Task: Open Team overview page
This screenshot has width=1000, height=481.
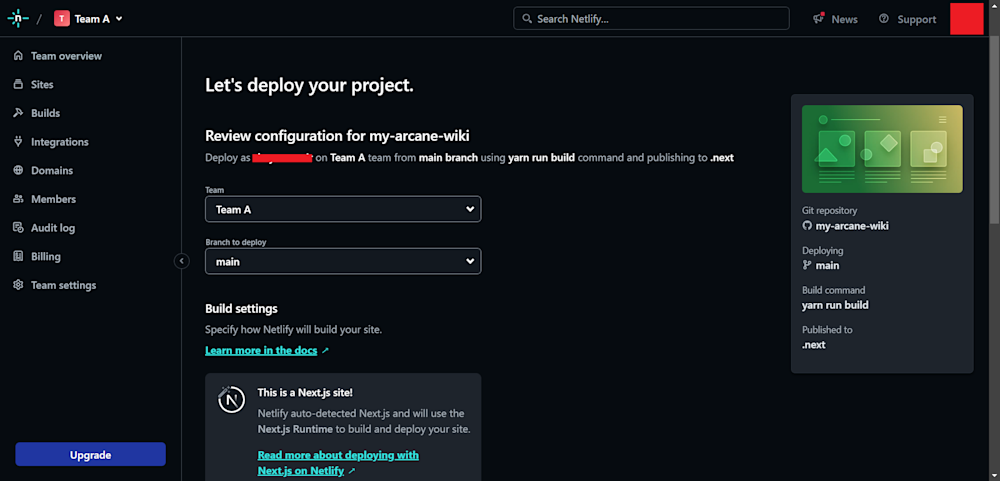Action: pos(66,56)
